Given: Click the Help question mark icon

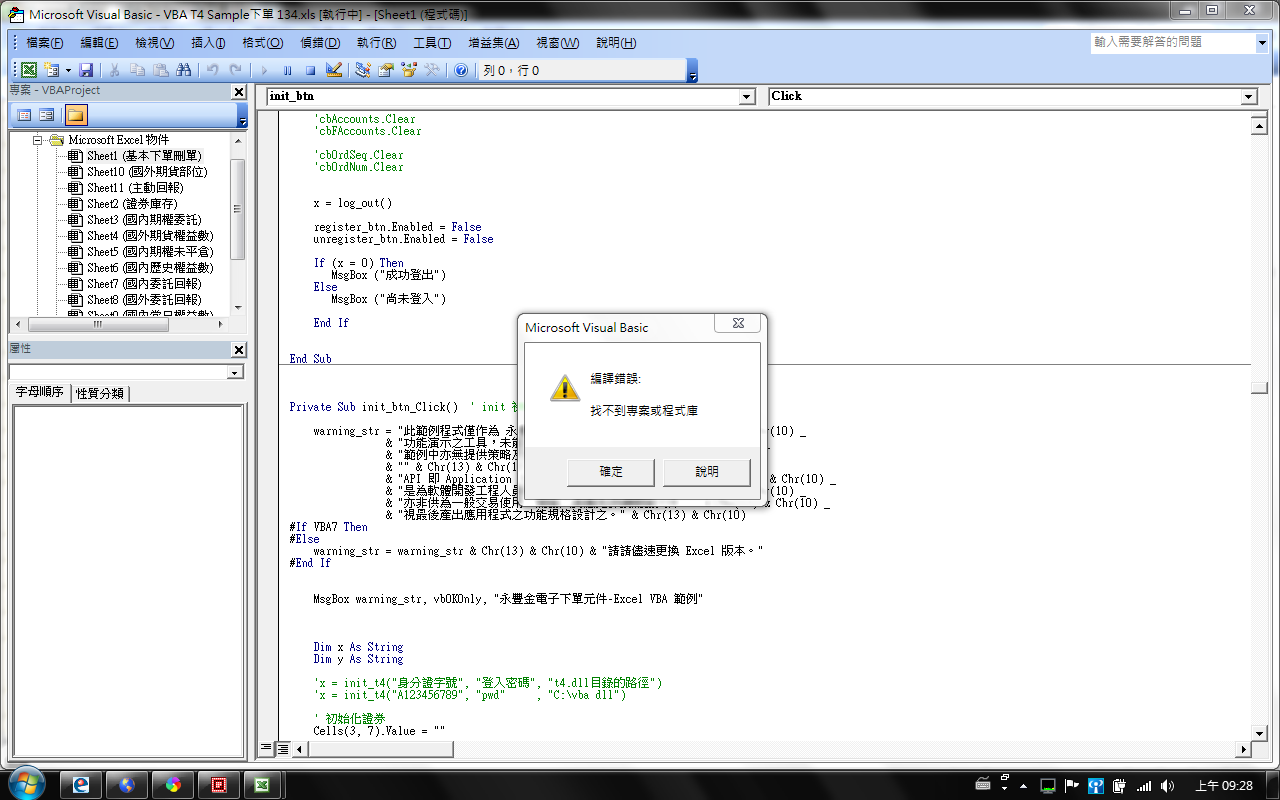Looking at the screenshot, I should tap(461, 70).
